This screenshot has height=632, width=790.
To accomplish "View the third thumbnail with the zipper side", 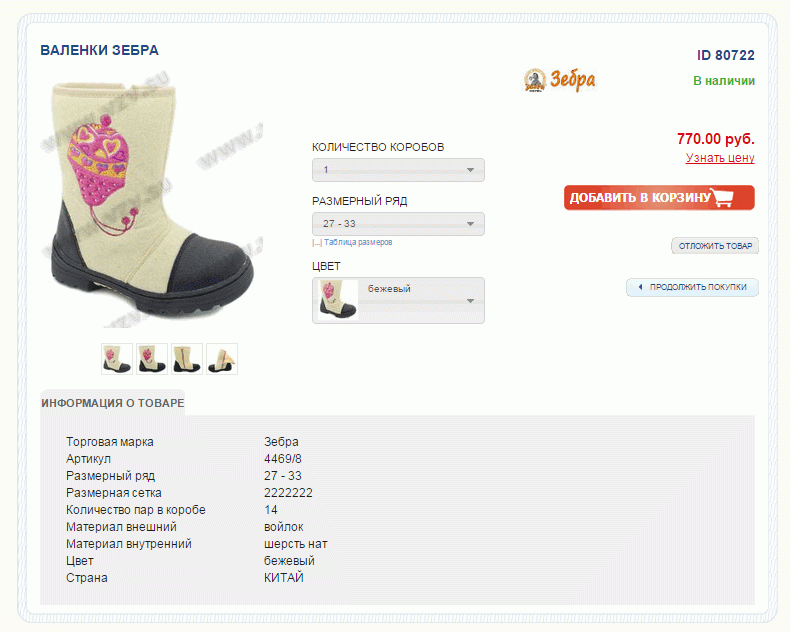I will click(187, 359).
